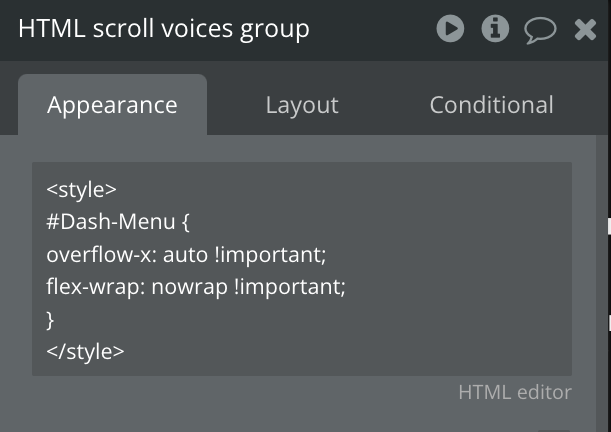The width and height of the screenshot is (611, 432).
Task: Place cursor after the closing curly brace
Action: tap(54, 320)
